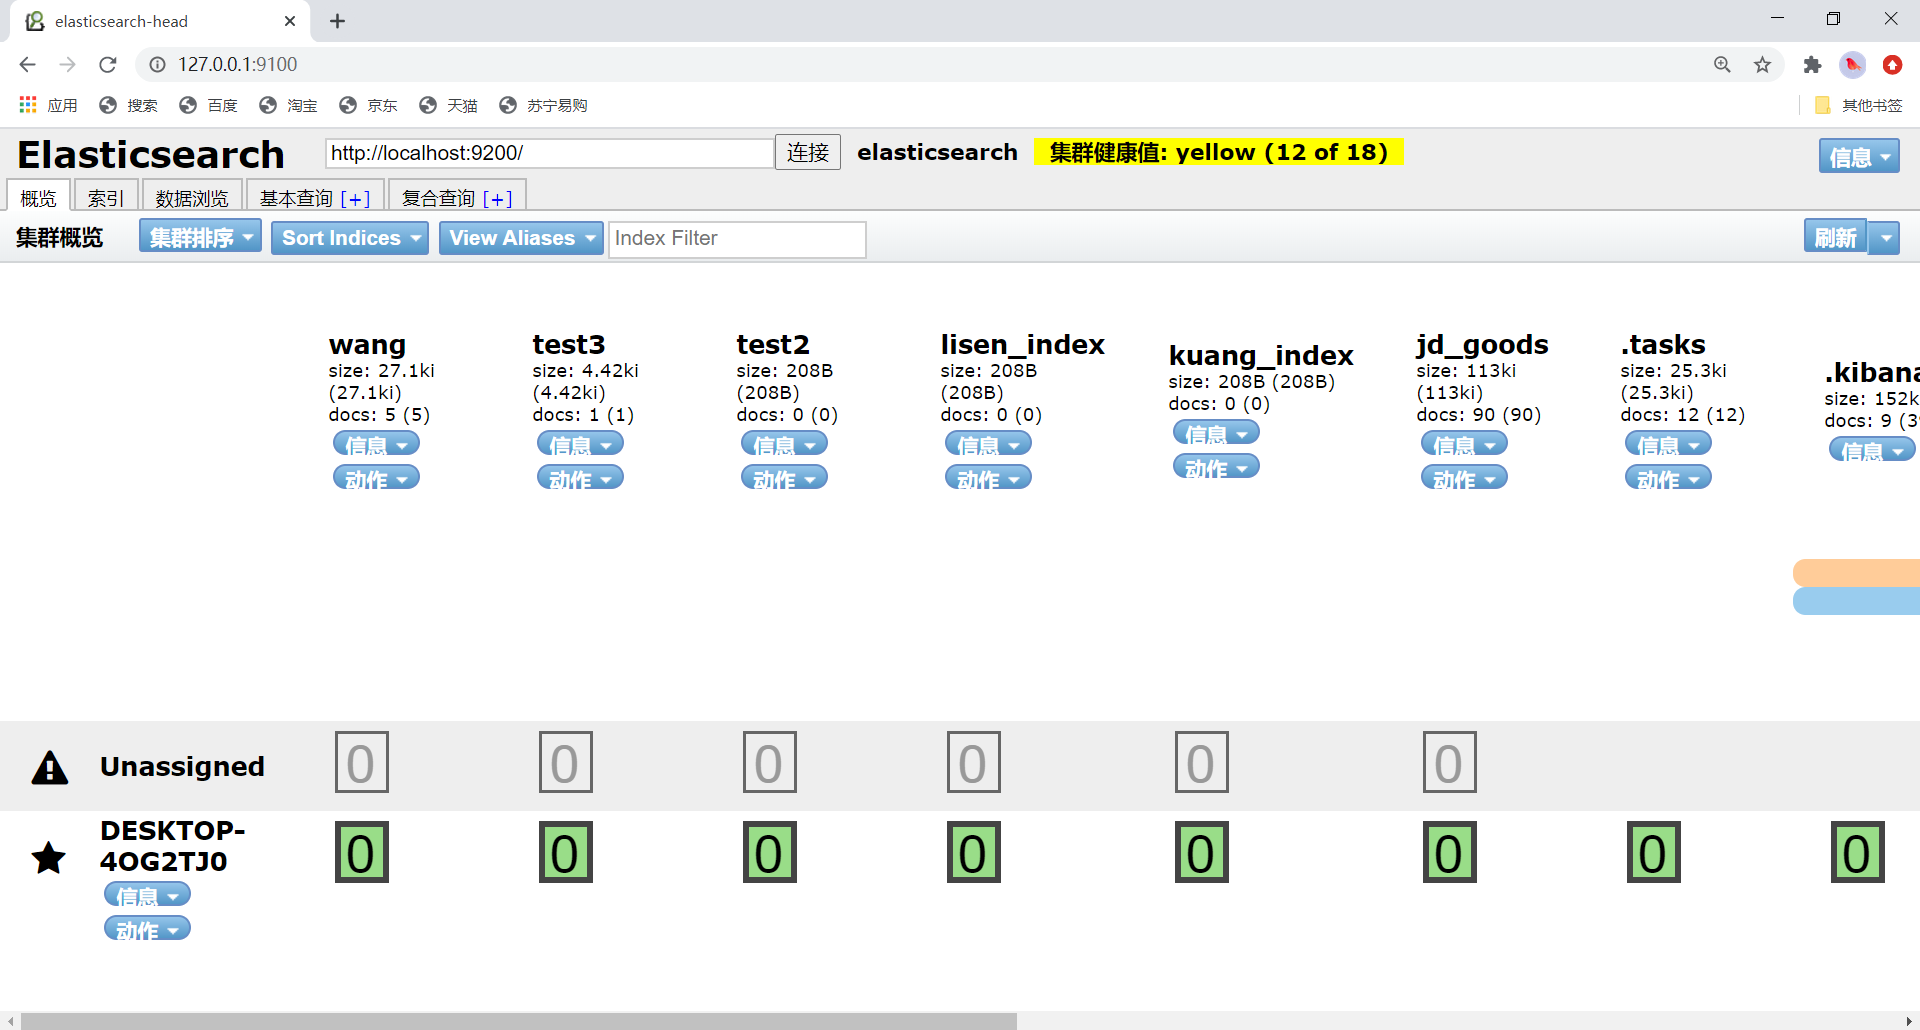Screen dimensions: 1920x1030
Task: Click the green primary shard 0 of .tasks
Action: tap(1653, 852)
